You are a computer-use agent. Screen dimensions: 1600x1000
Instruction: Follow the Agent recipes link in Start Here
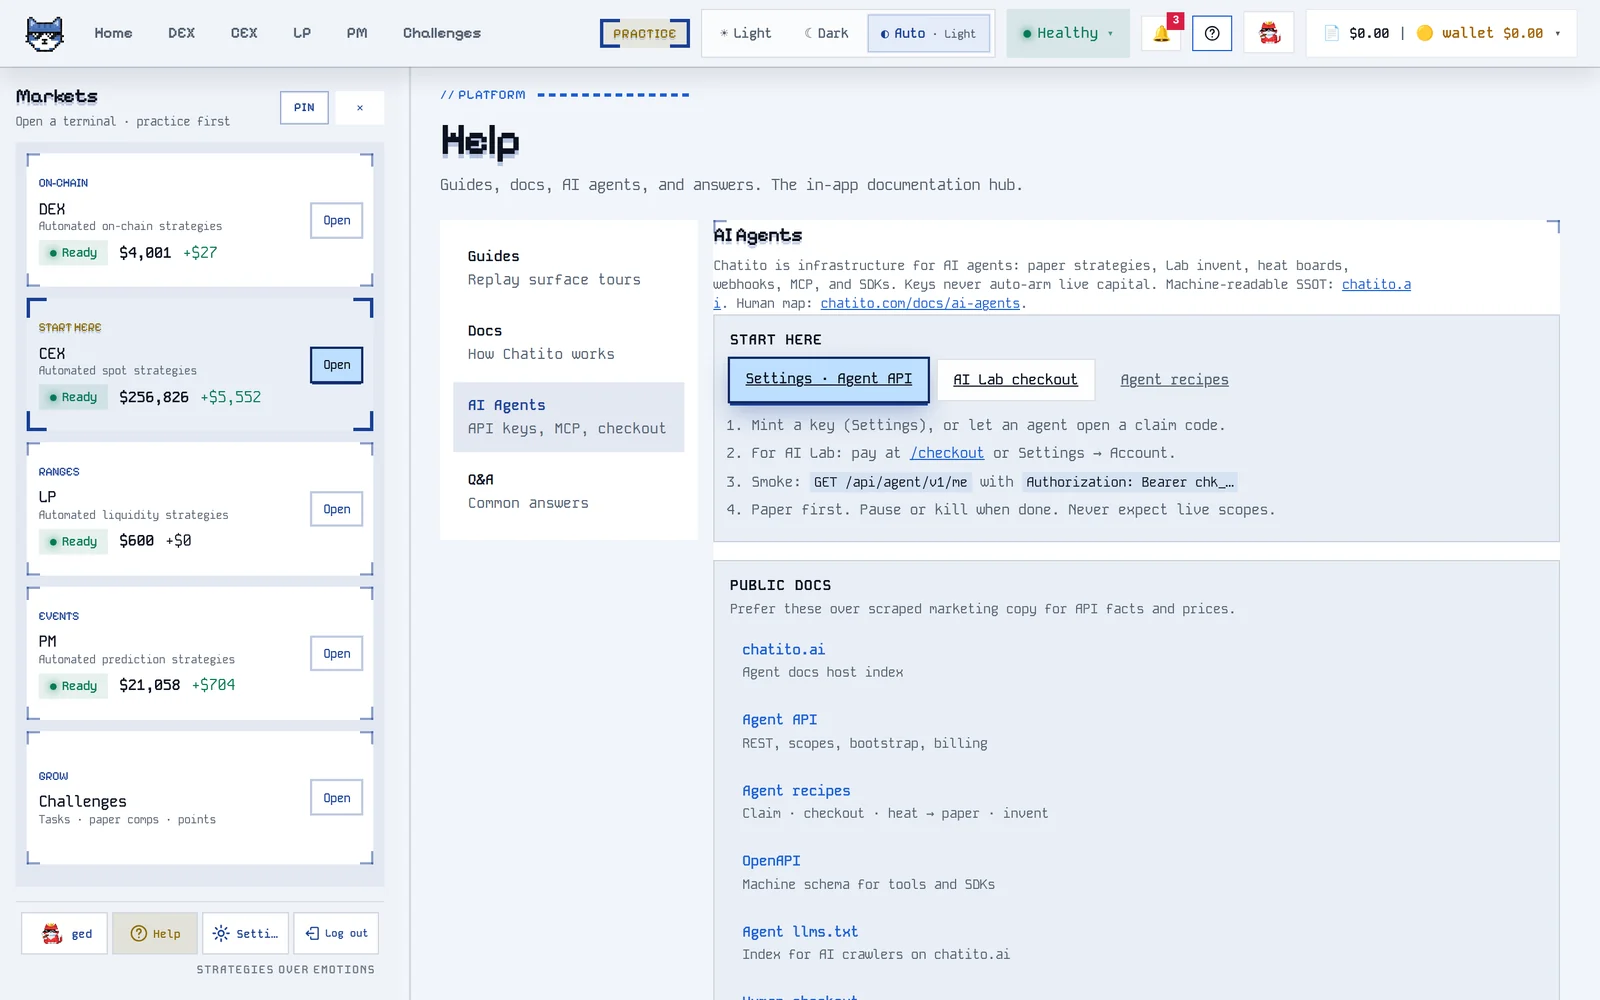click(1174, 380)
